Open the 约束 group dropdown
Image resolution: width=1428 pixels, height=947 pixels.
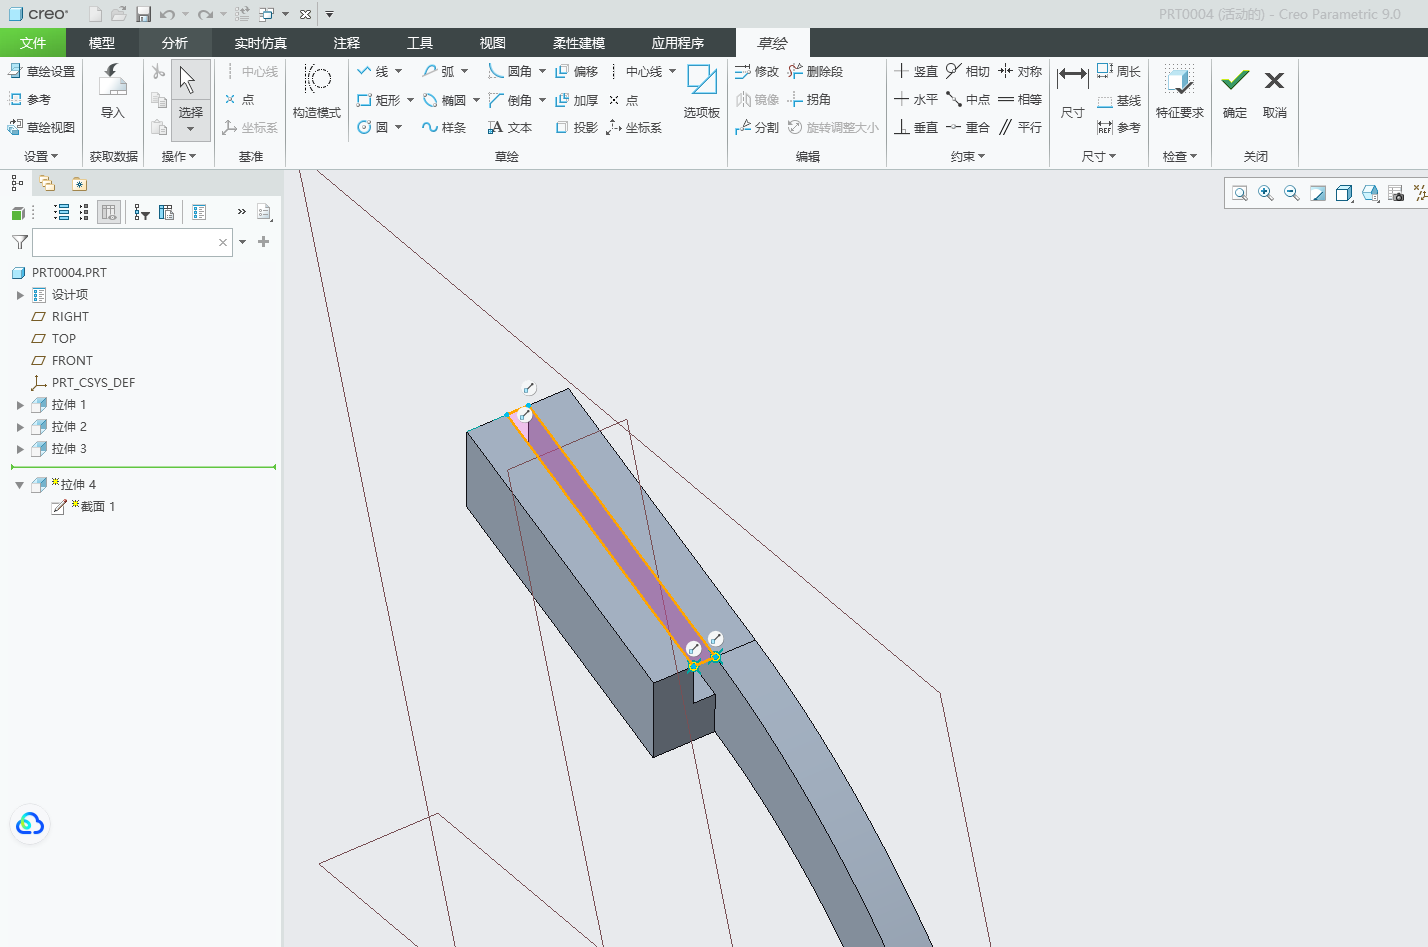968,156
